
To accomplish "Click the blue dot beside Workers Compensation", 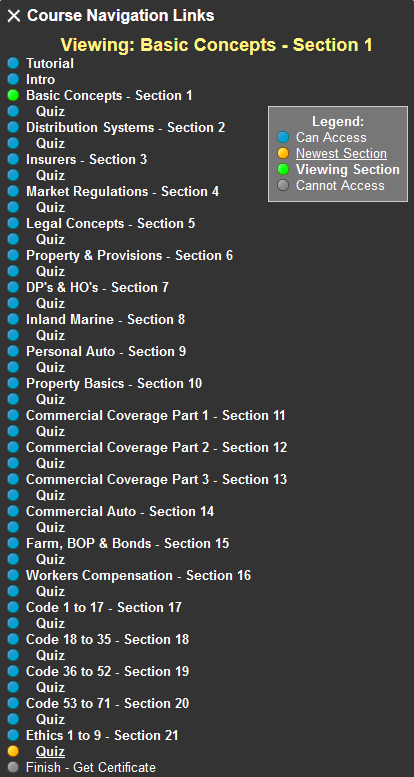I will (x=13, y=575).
